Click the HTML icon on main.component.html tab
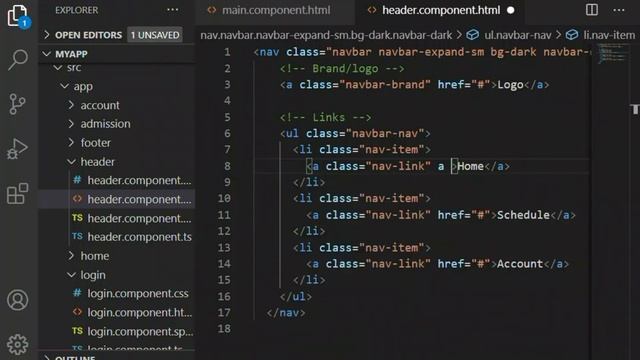The height and width of the screenshot is (360, 640). click(211, 10)
